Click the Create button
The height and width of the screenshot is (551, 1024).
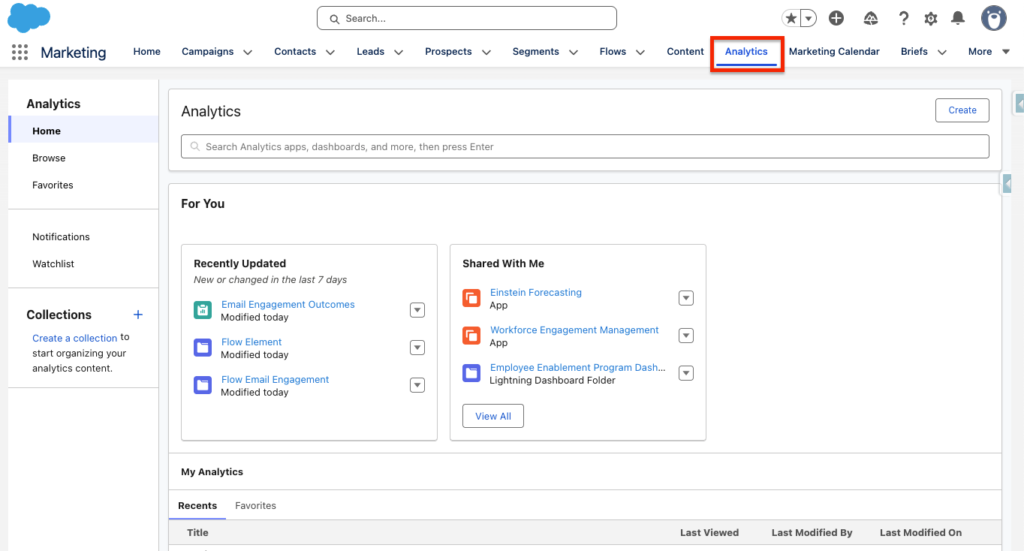(962, 110)
